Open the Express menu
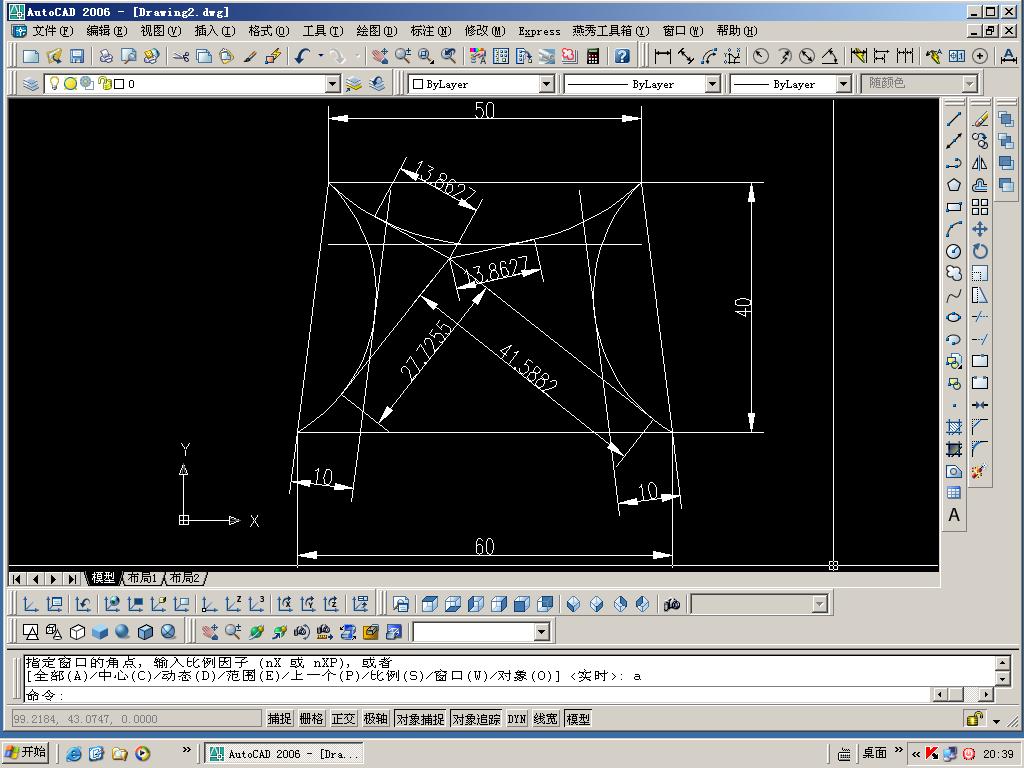Viewport: 1024px width, 768px height. (539, 31)
